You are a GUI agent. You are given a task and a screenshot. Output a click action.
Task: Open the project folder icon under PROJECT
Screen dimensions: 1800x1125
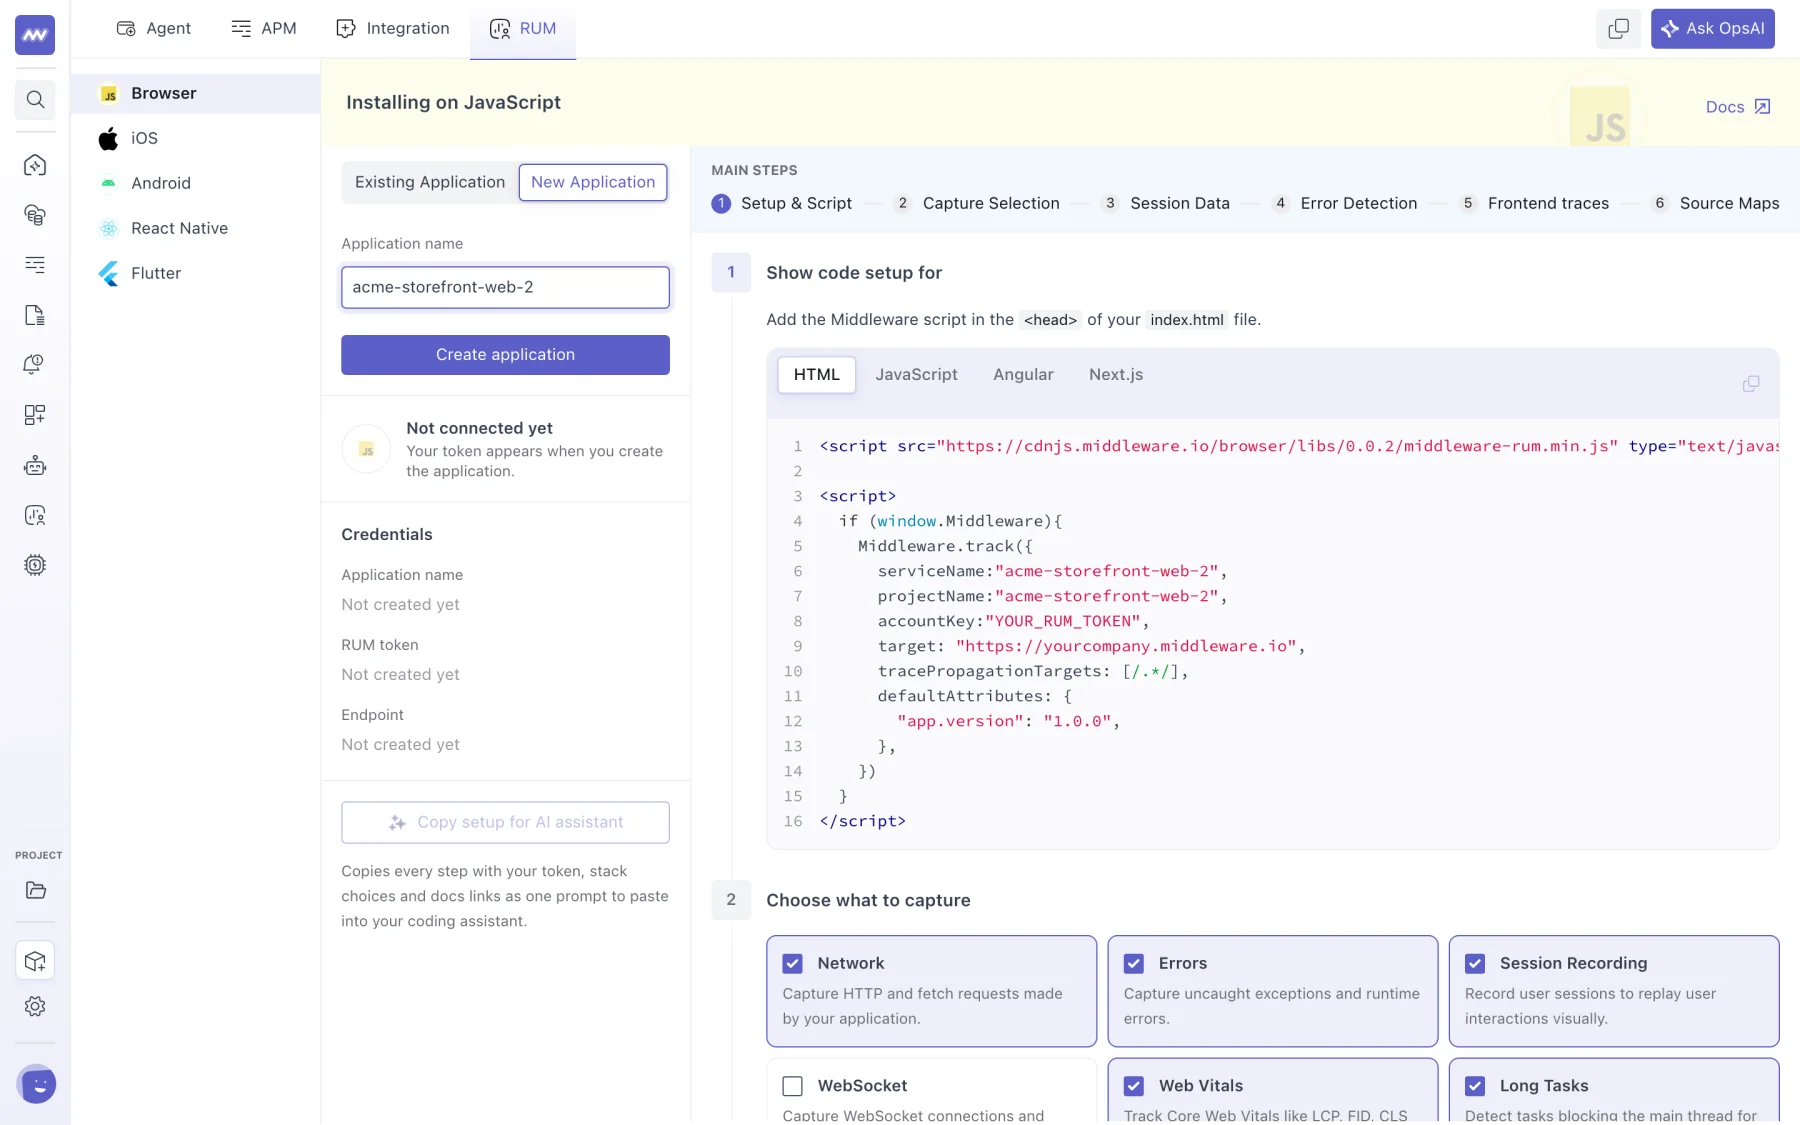[x=36, y=890]
